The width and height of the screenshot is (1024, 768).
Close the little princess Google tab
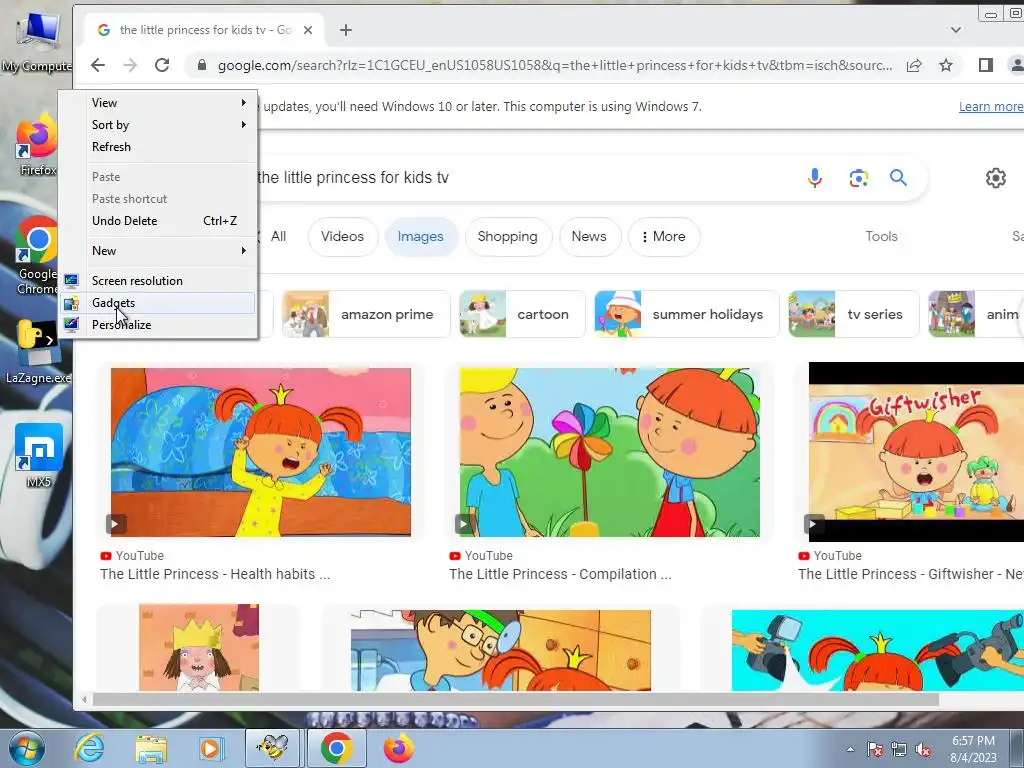pyautogui.click(x=308, y=30)
